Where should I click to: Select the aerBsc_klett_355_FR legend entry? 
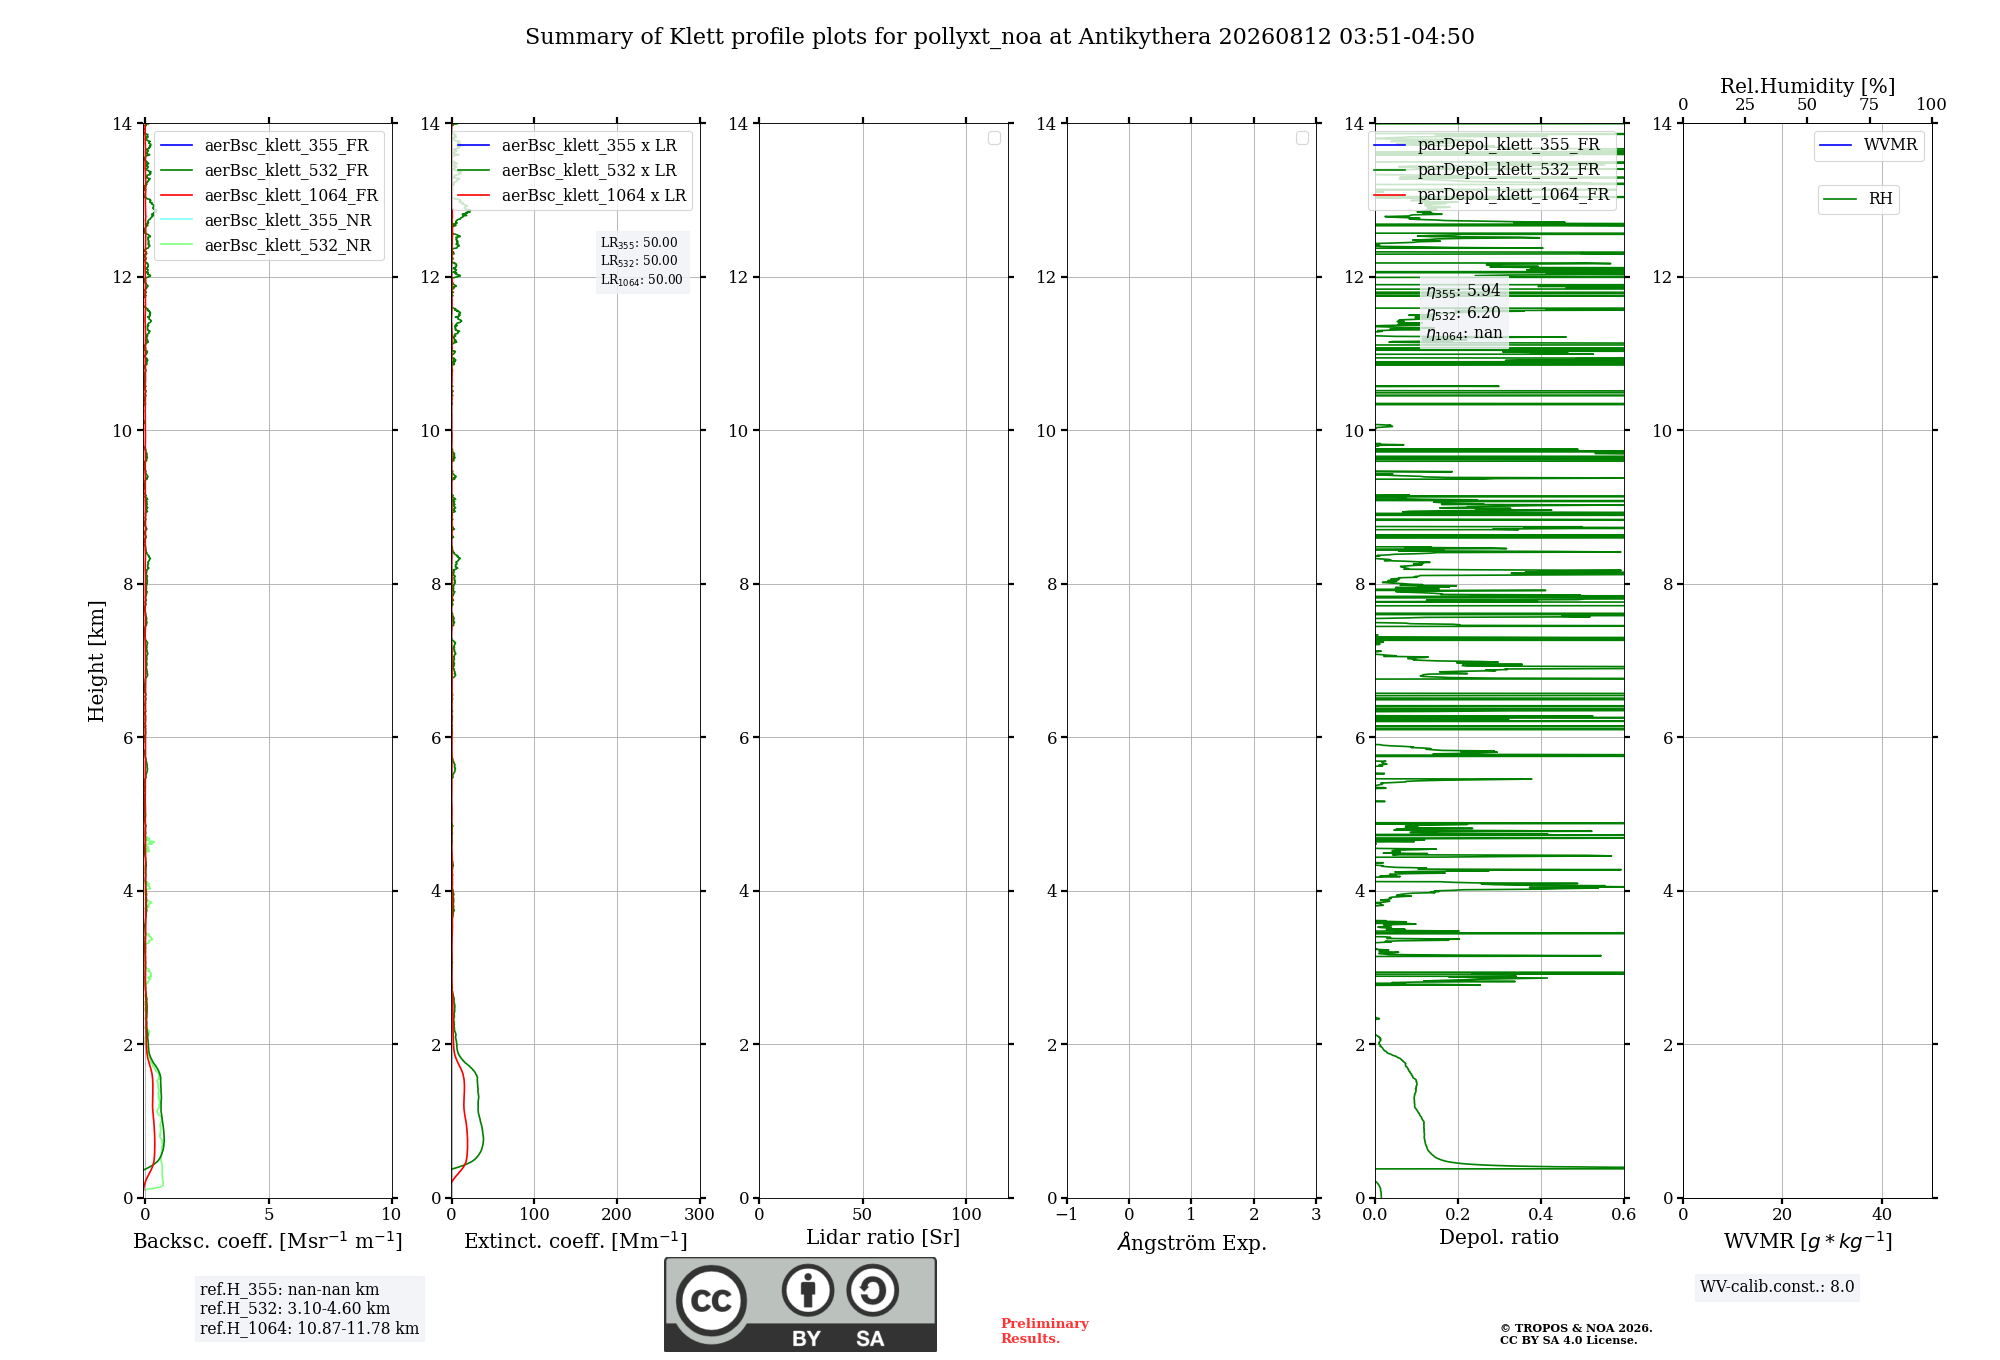(x=266, y=145)
